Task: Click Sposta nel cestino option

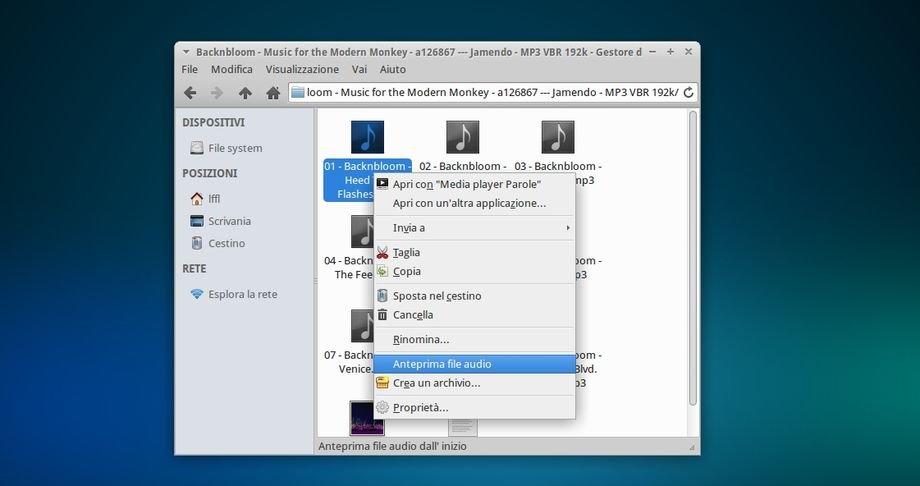Action: 437,296
